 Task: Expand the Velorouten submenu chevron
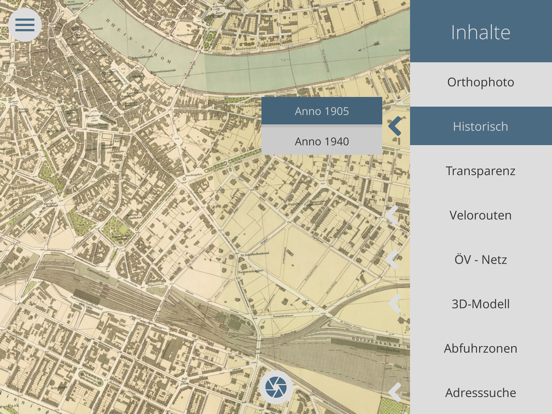[393, 215]
